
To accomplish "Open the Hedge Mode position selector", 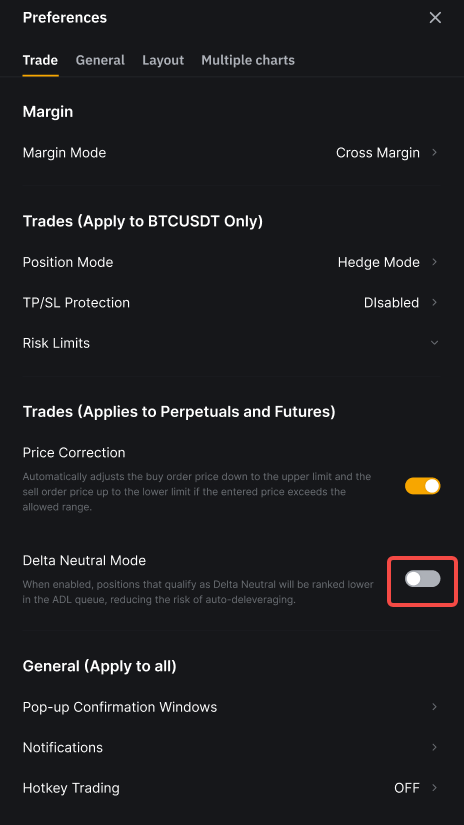I will coord(378,262).
